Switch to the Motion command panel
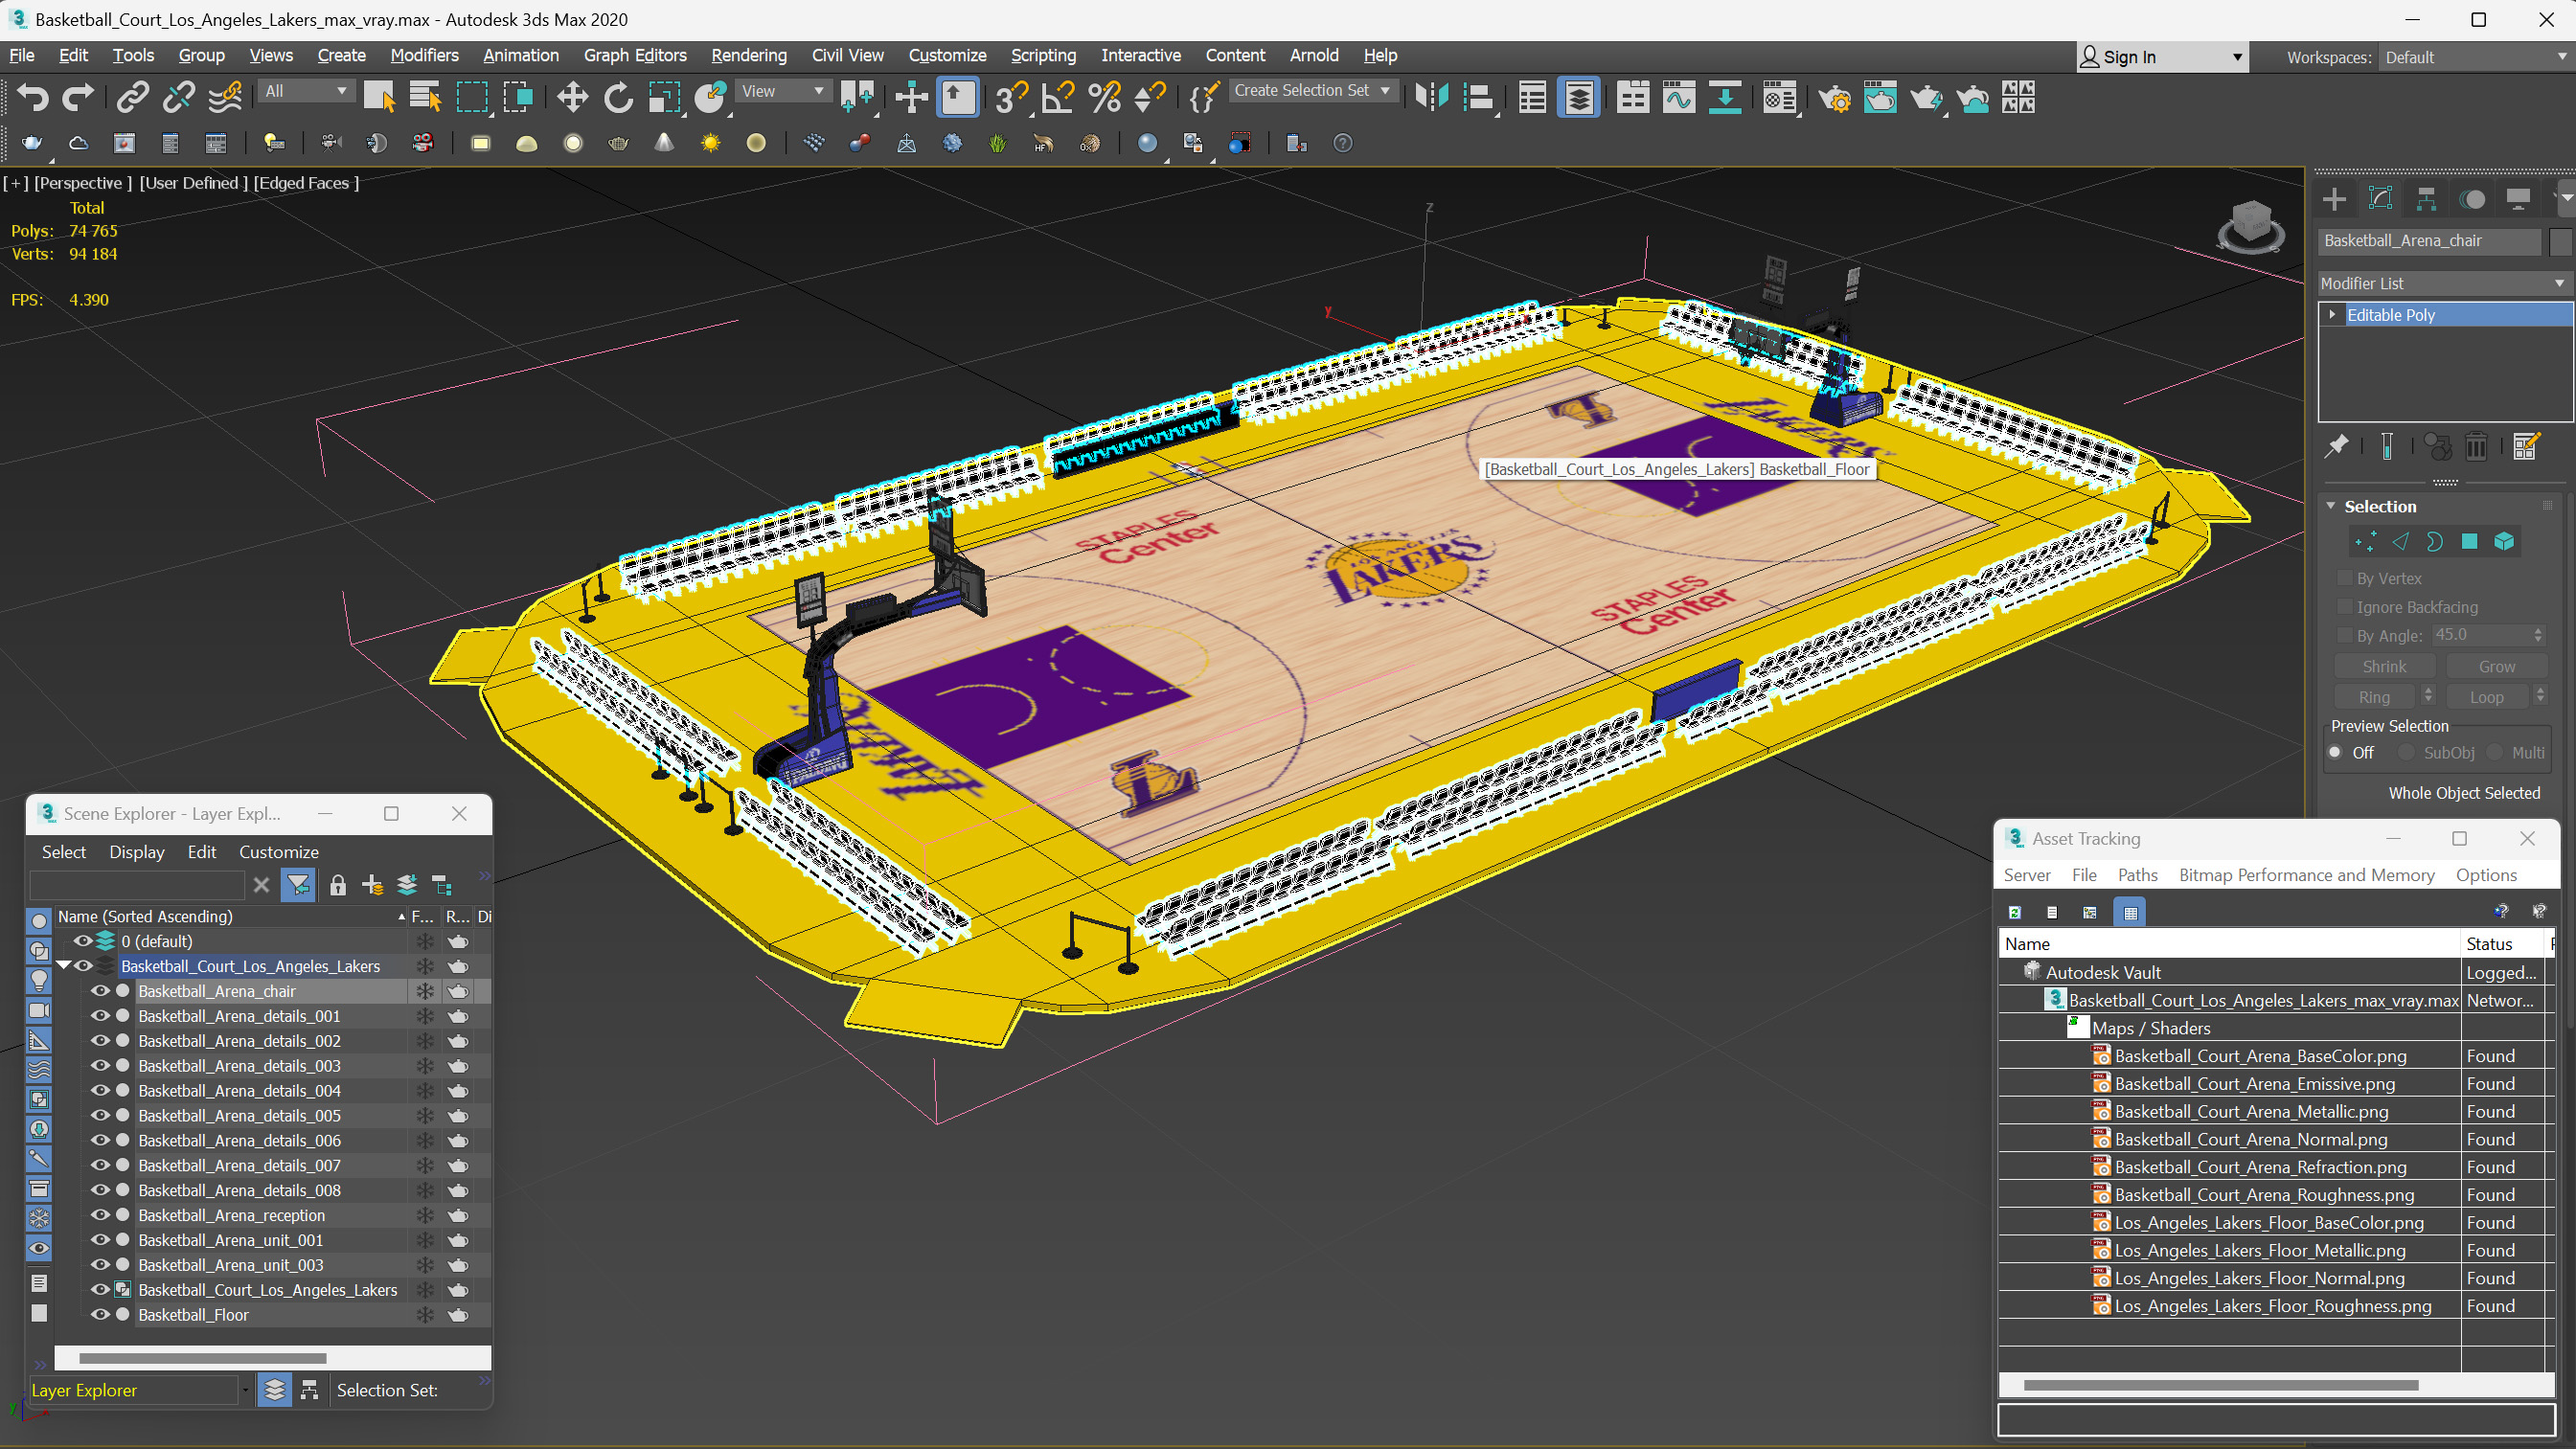Screen dimensions: 2576x1449 click(x=2472, y=199)
